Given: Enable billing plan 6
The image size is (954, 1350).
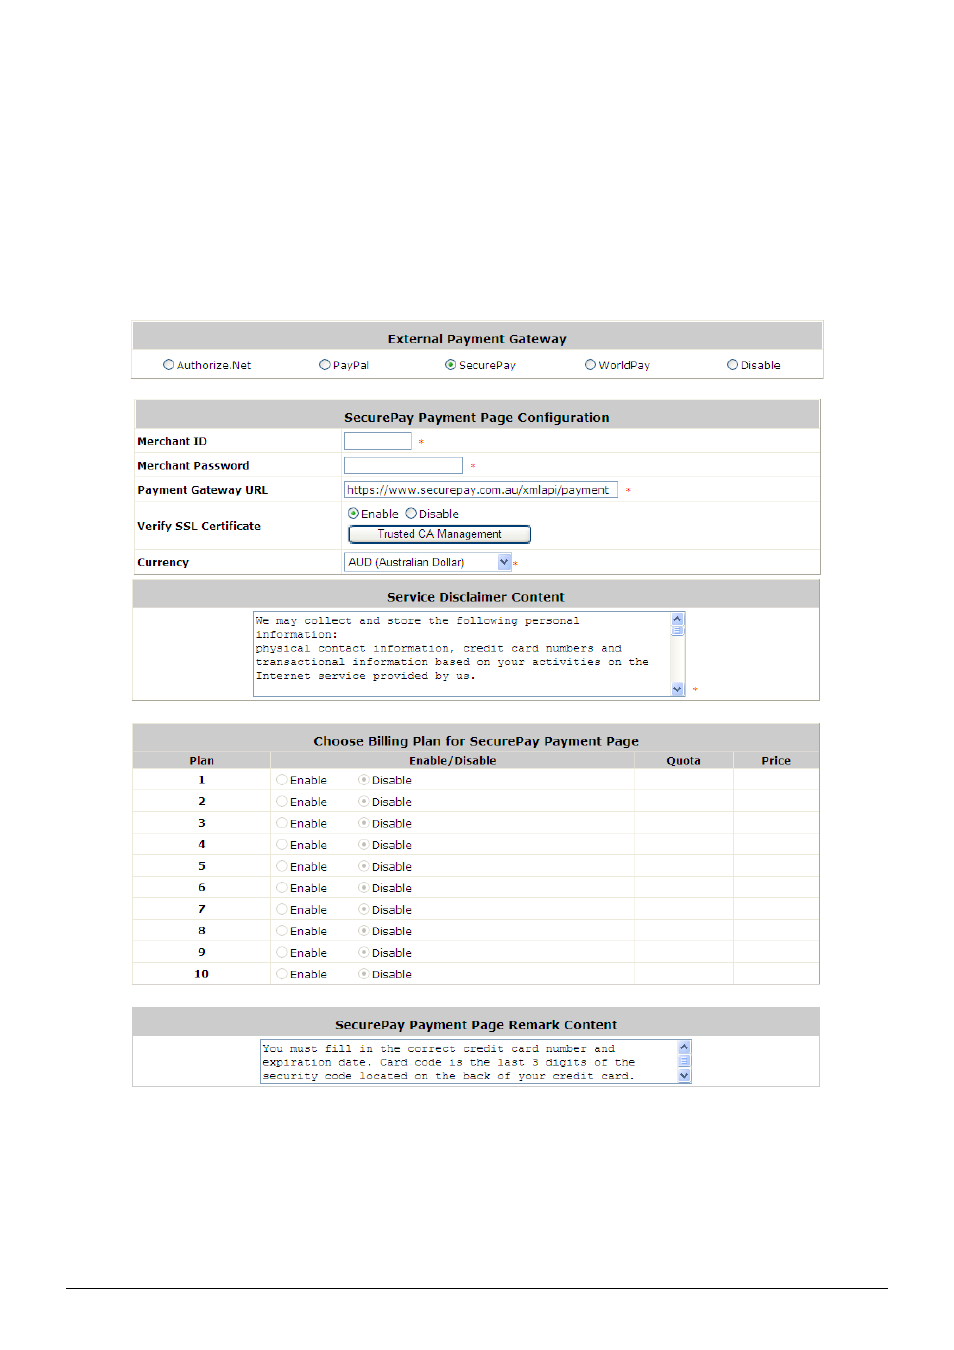Looking at the screenshot, I should [x=282, y=888].
